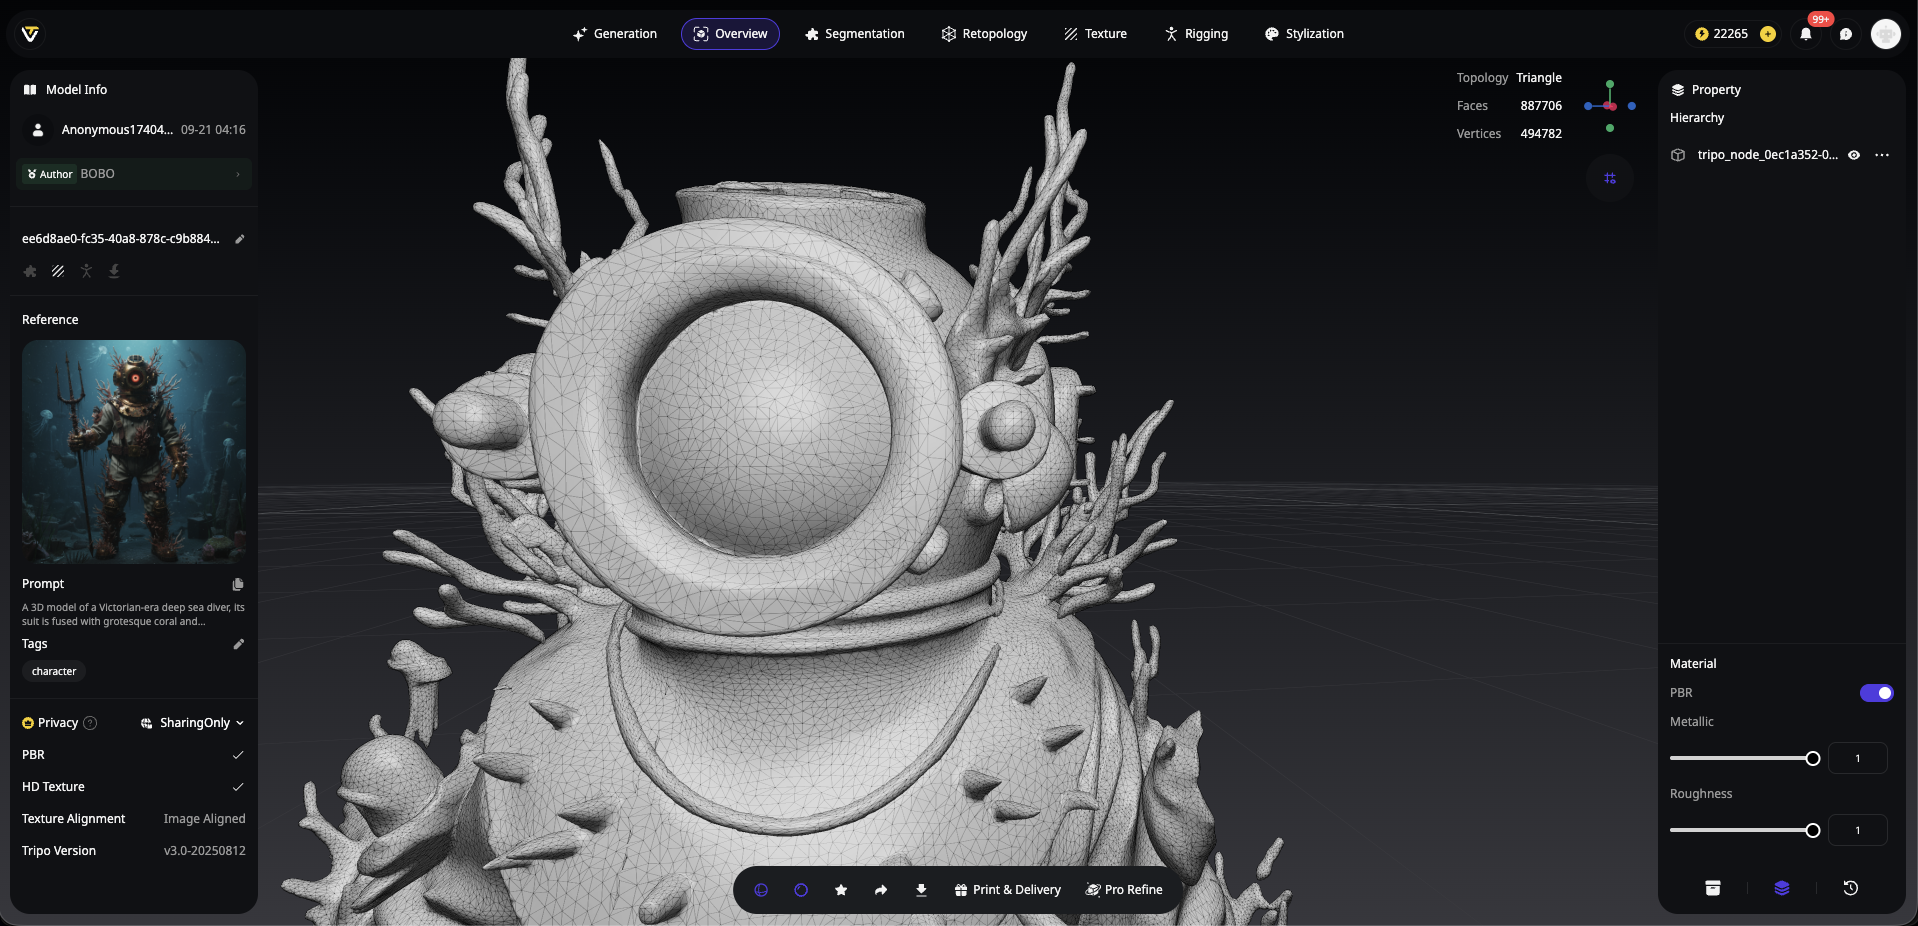Open the history clock icon in Property panel
Screen dimensions: 1918x926
(x=1850, y=888)
